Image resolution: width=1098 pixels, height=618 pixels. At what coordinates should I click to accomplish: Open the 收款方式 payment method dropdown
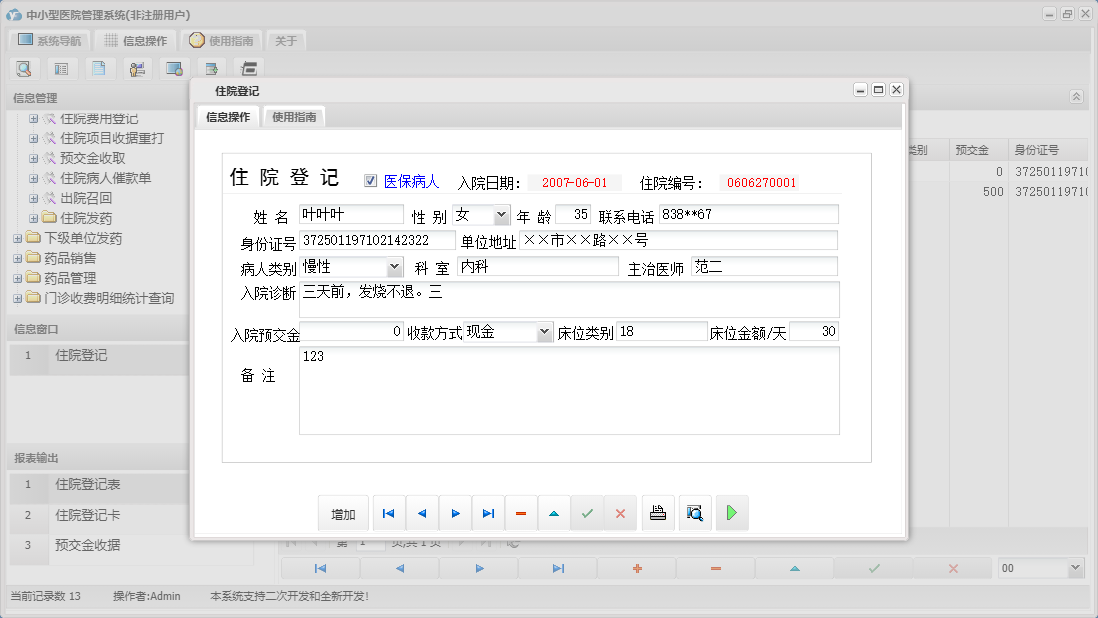coord(543,331)
